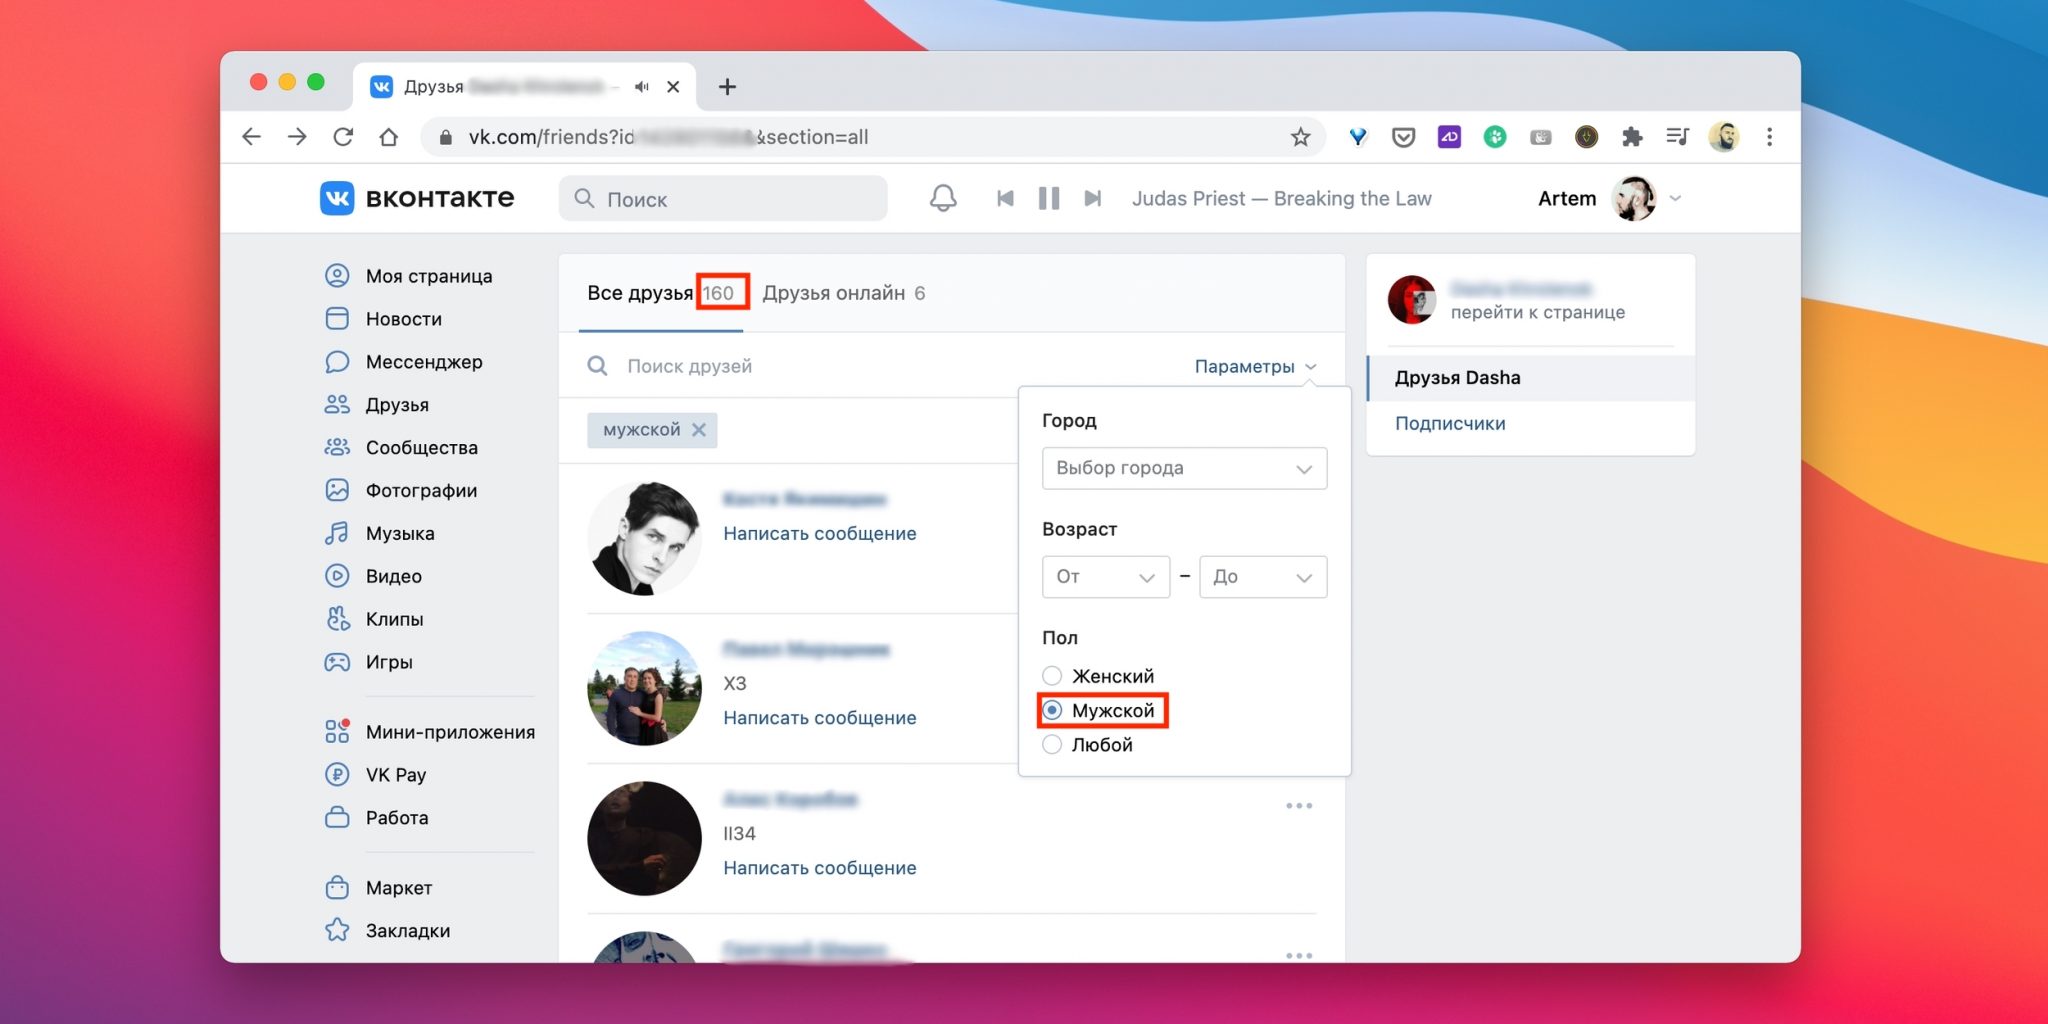Skip to next track
Image resolution: width=2048 pixels, height=1024 pixels.
(x=1093, y=198)
